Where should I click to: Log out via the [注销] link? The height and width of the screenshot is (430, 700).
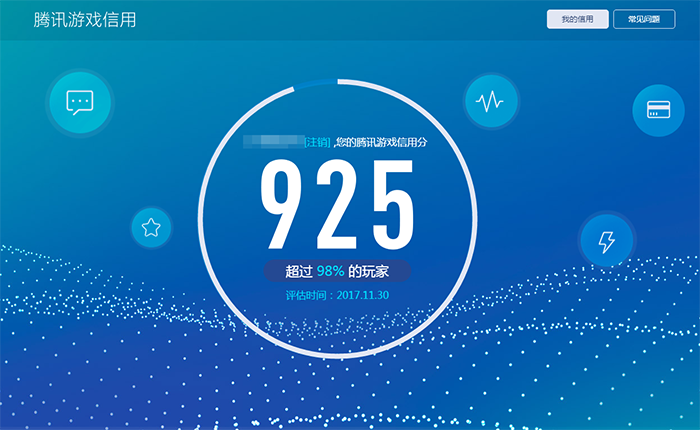[x=317, y=142]
